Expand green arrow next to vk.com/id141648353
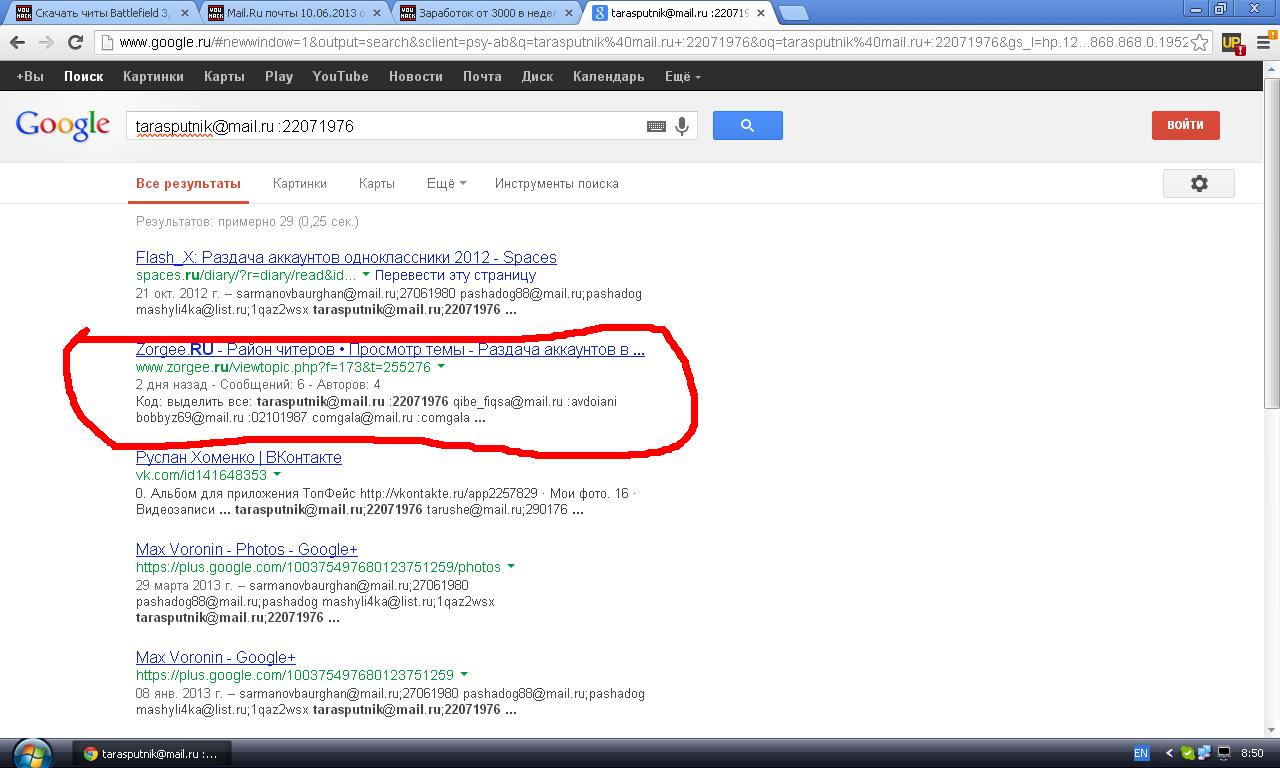1280x768 pixels. point(277,475)
